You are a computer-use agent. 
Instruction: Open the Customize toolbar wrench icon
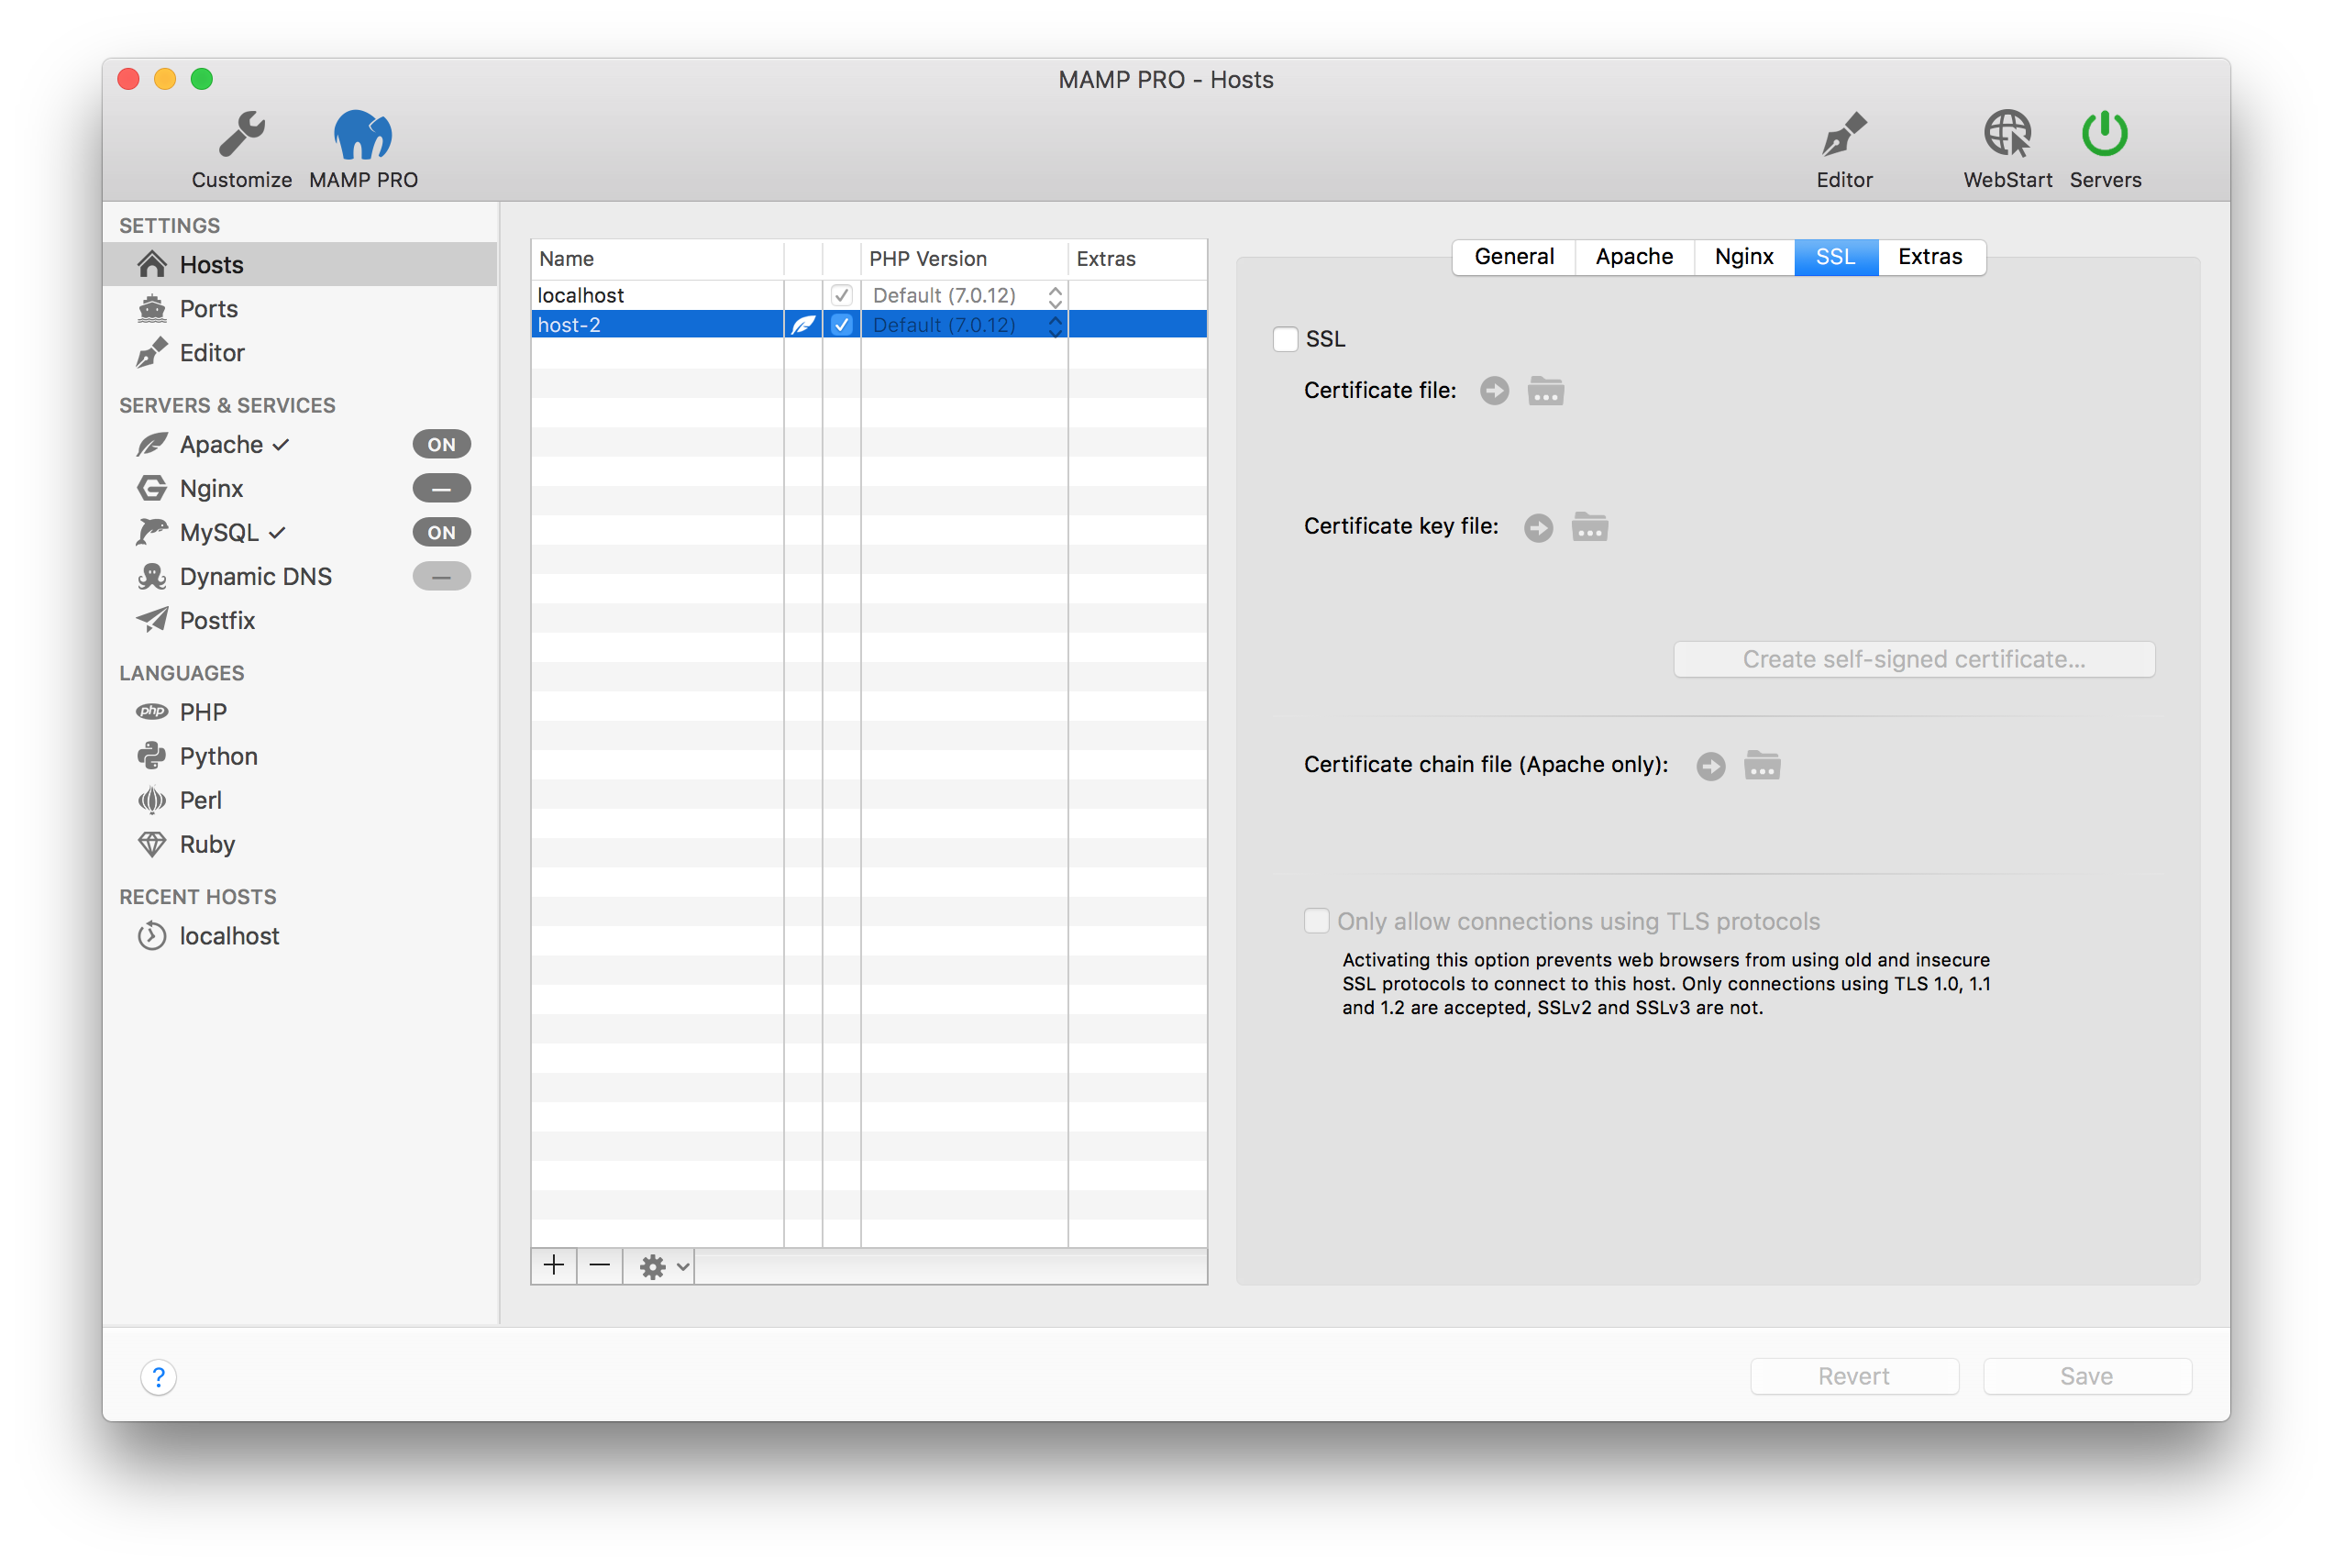click(242, 135)
